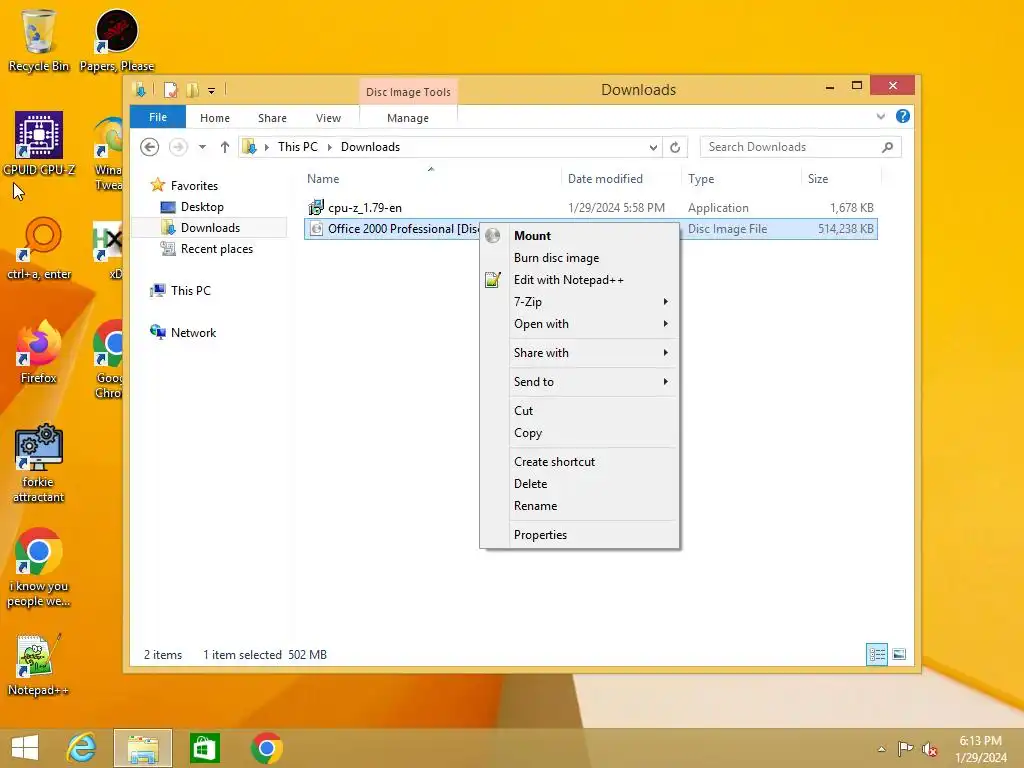This screenshot has height=768, width=1024.
Task: Sort by the Name column header
Action: coord(431,179)
